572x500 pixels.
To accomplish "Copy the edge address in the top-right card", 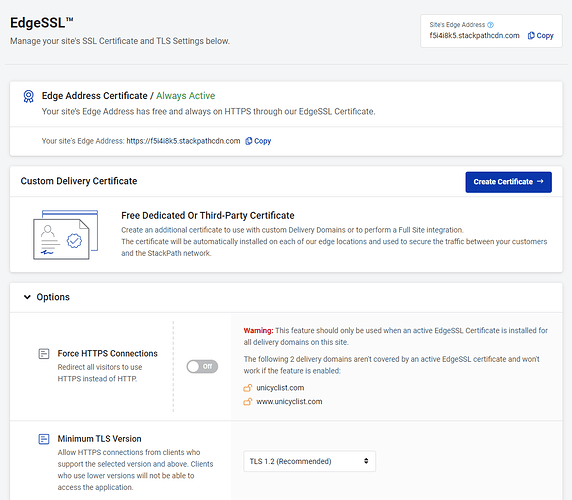I will [x=541, y=36].
